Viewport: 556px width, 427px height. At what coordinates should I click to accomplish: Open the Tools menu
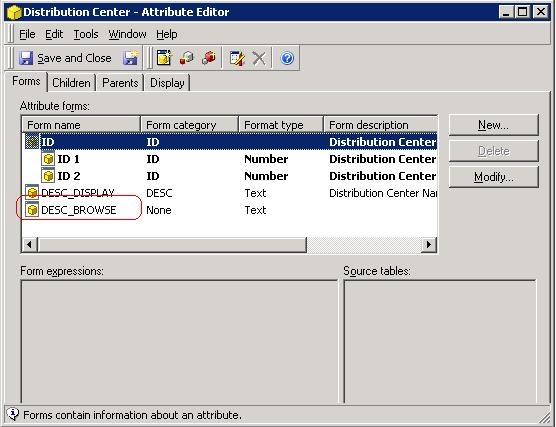pos(86,34)
